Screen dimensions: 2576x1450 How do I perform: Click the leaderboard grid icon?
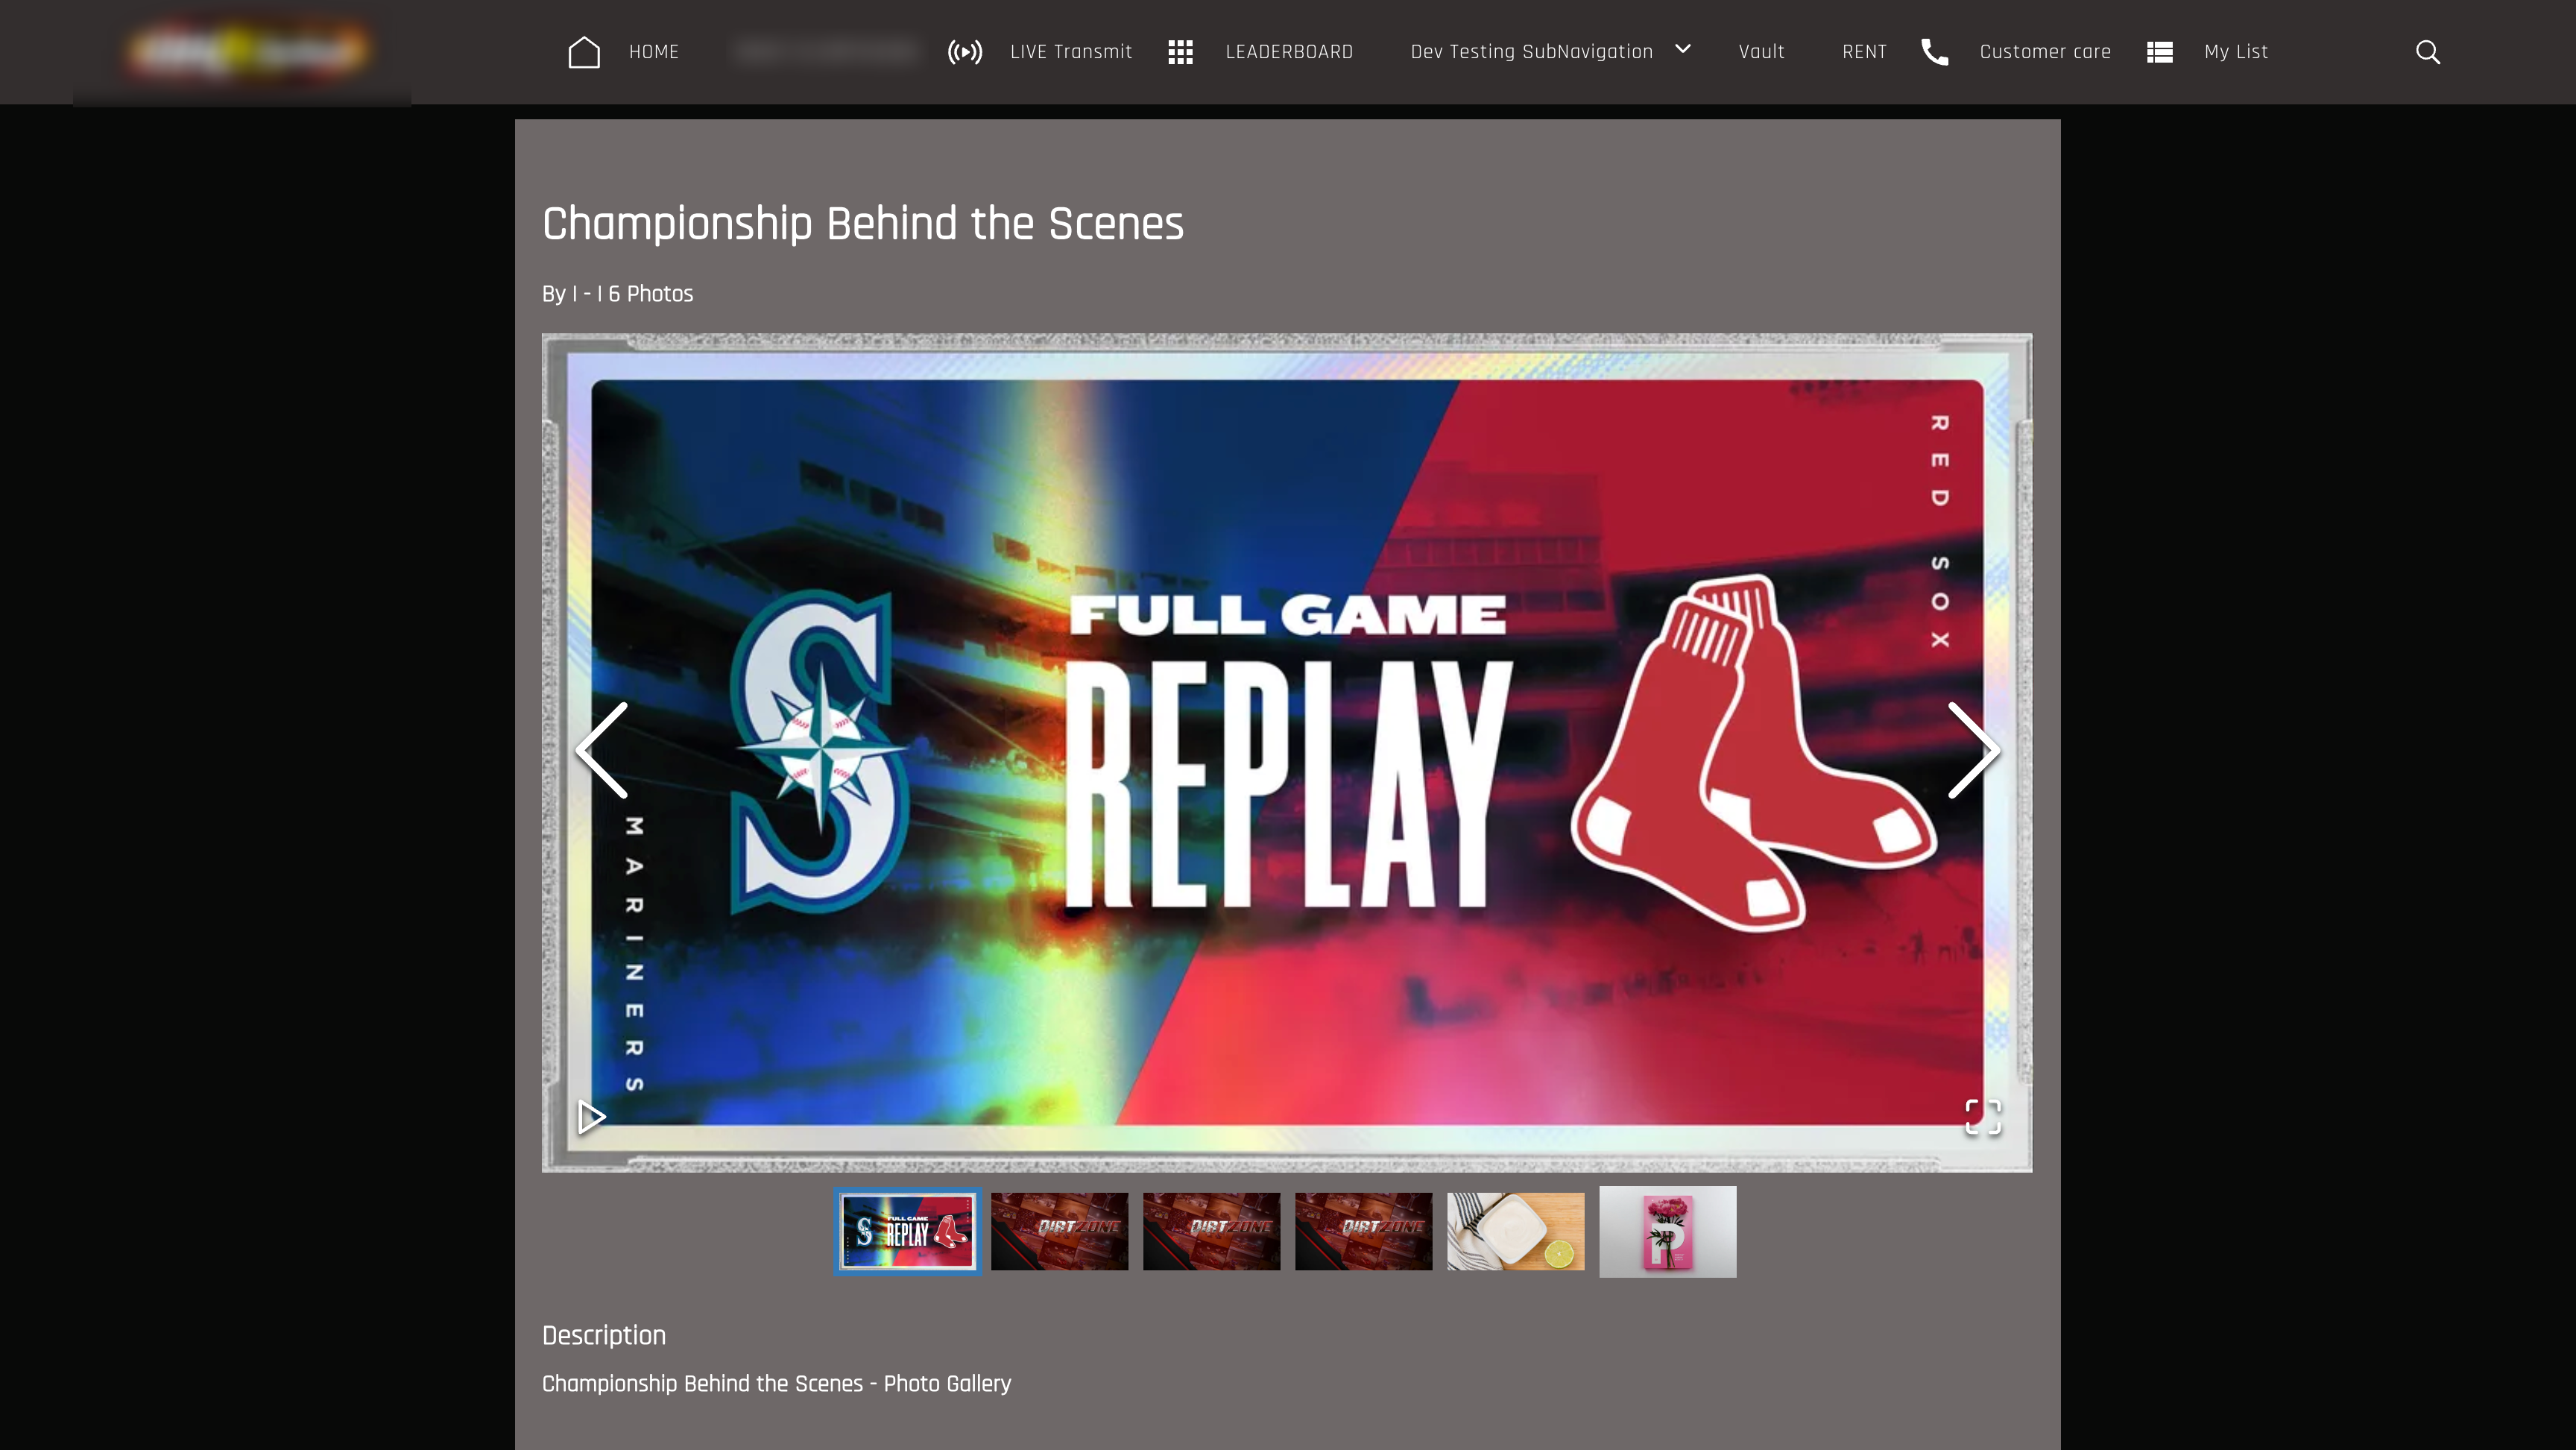tap(1180, 52)
